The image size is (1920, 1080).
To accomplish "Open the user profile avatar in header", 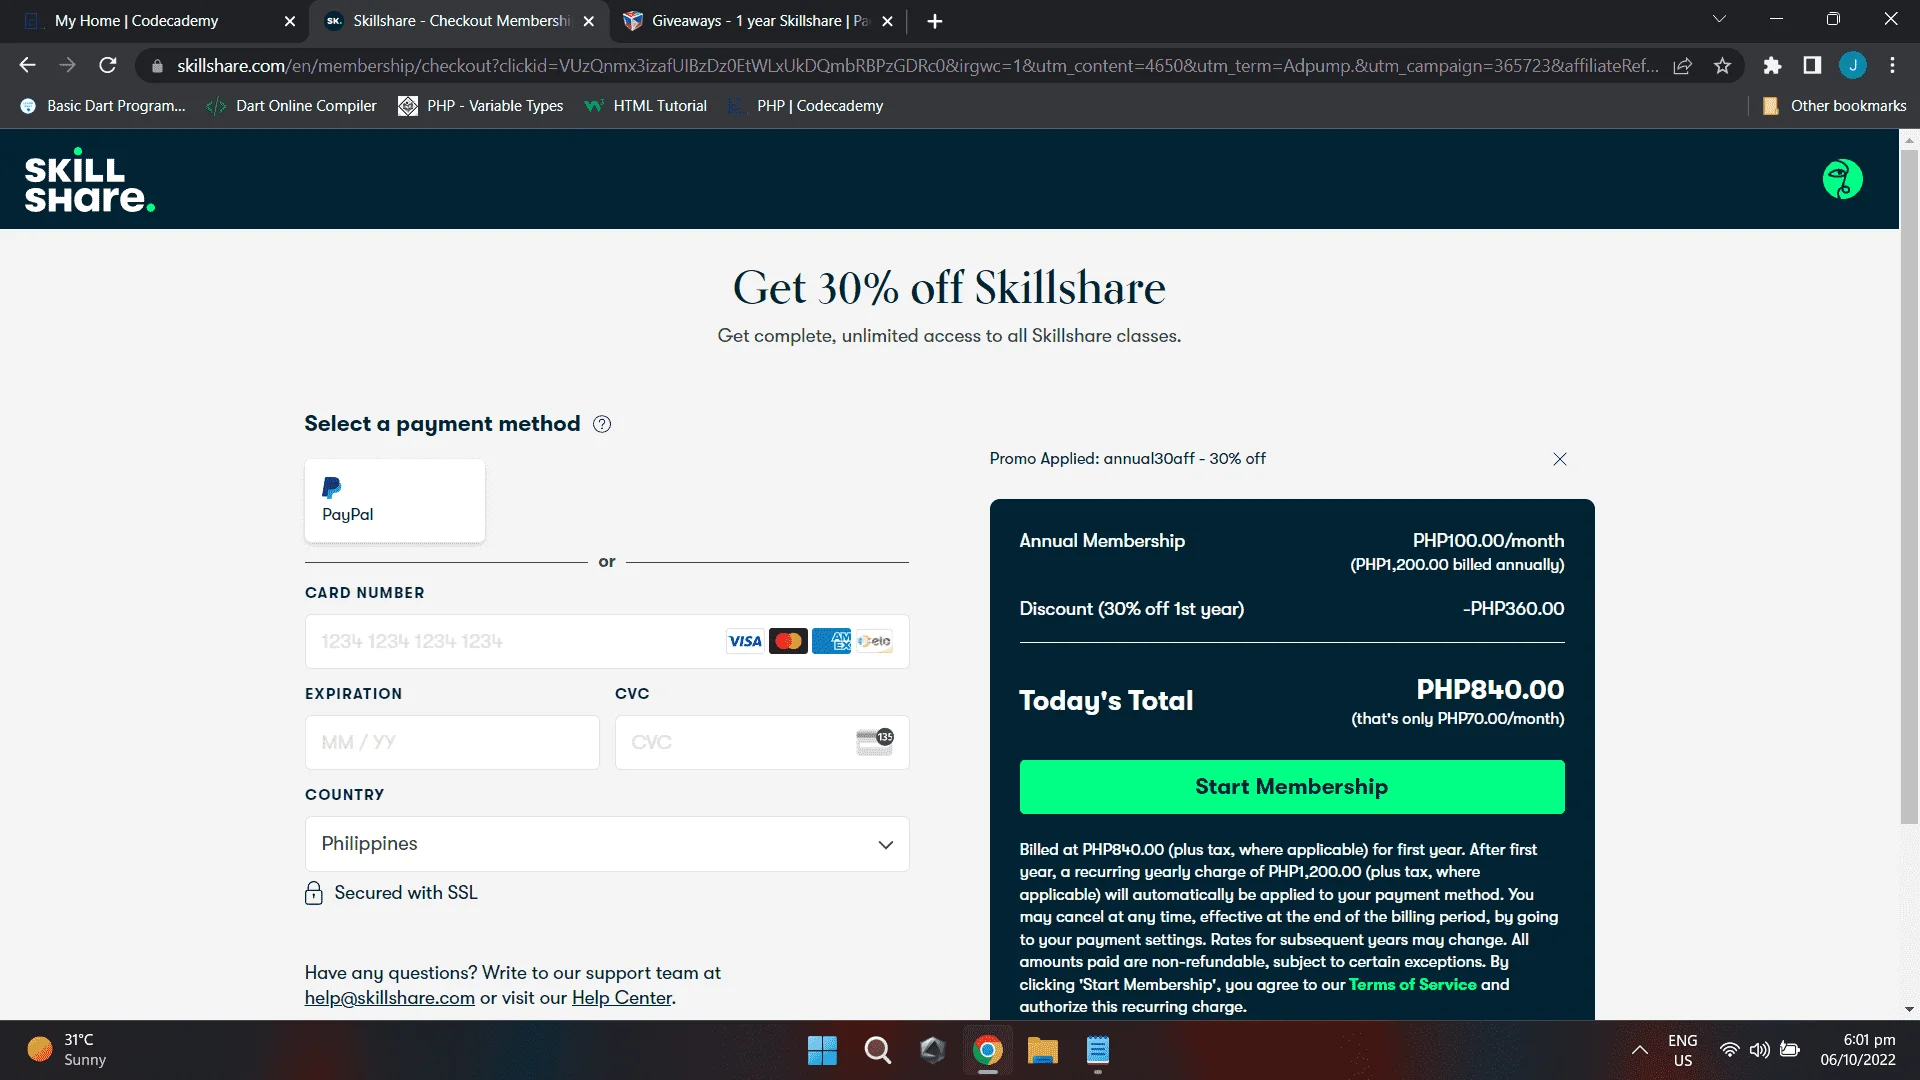I will coord(1842,180).
